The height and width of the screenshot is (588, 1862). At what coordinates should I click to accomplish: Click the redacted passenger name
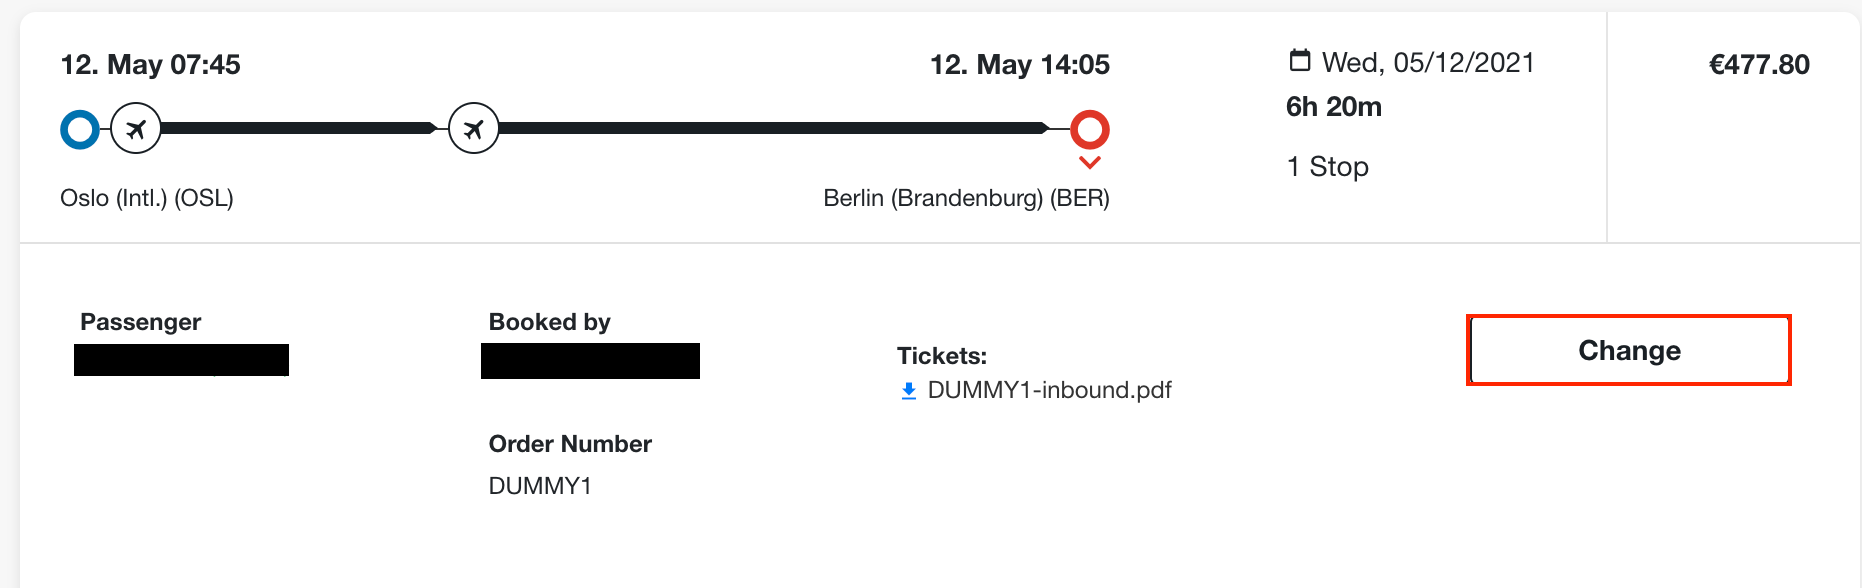coord(181,360)
